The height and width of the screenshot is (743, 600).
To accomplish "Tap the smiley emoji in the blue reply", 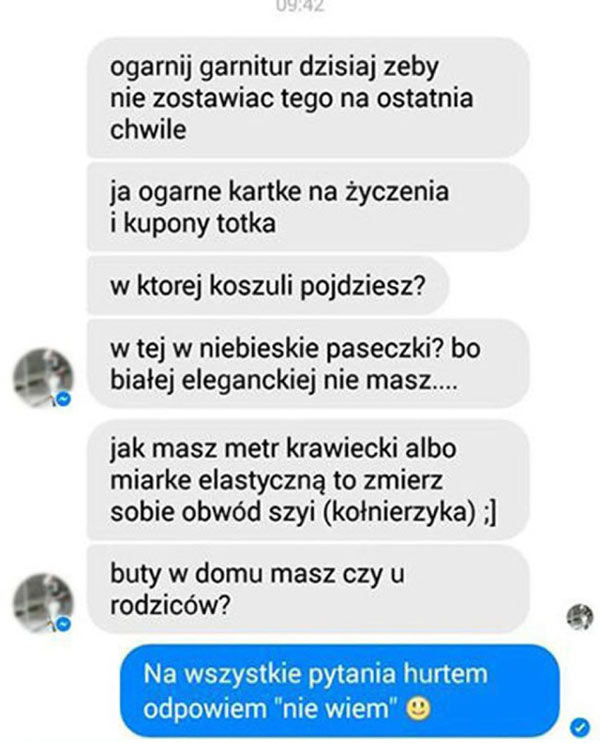I will (x=419, y=709).
